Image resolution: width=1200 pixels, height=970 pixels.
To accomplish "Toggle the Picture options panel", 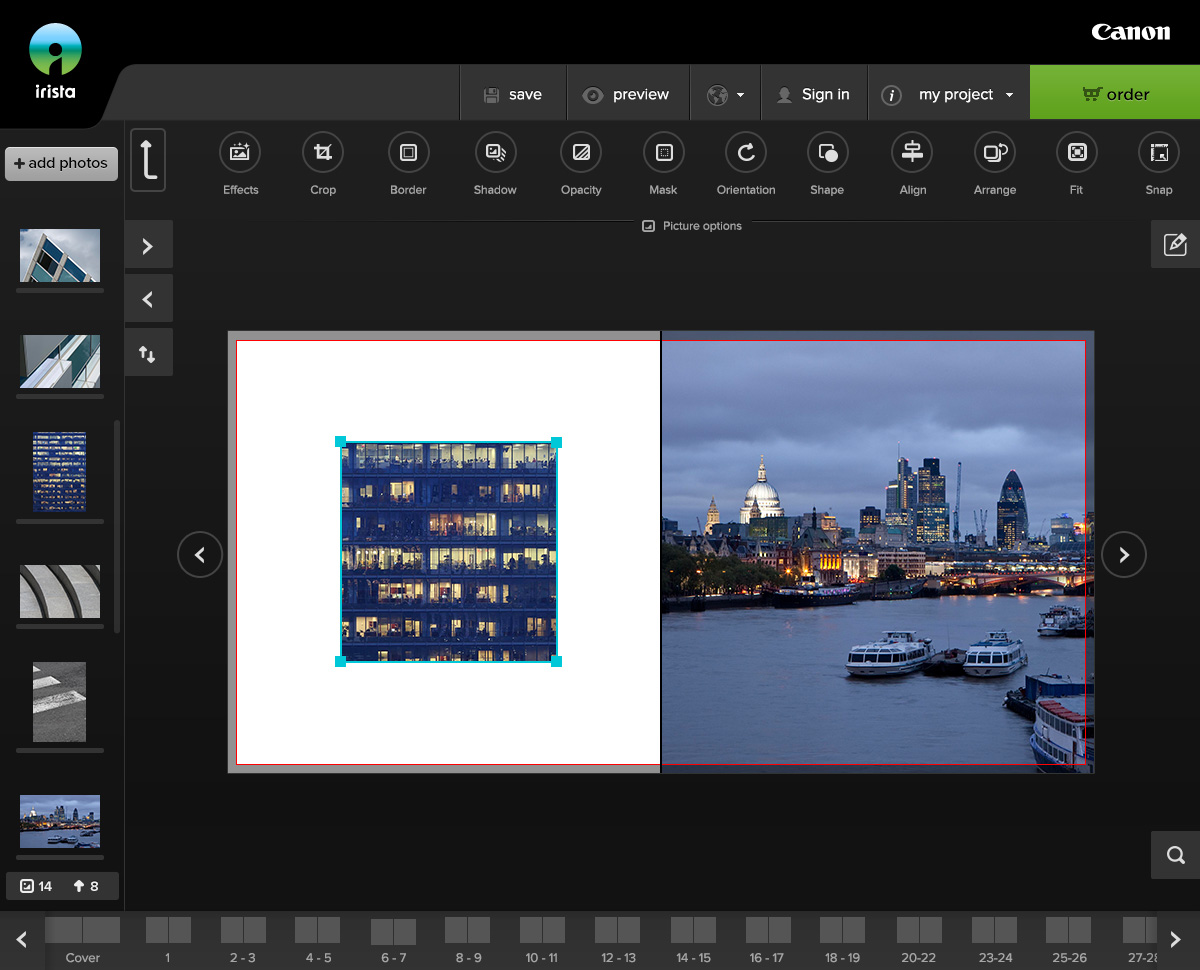I will pos(692,226).
